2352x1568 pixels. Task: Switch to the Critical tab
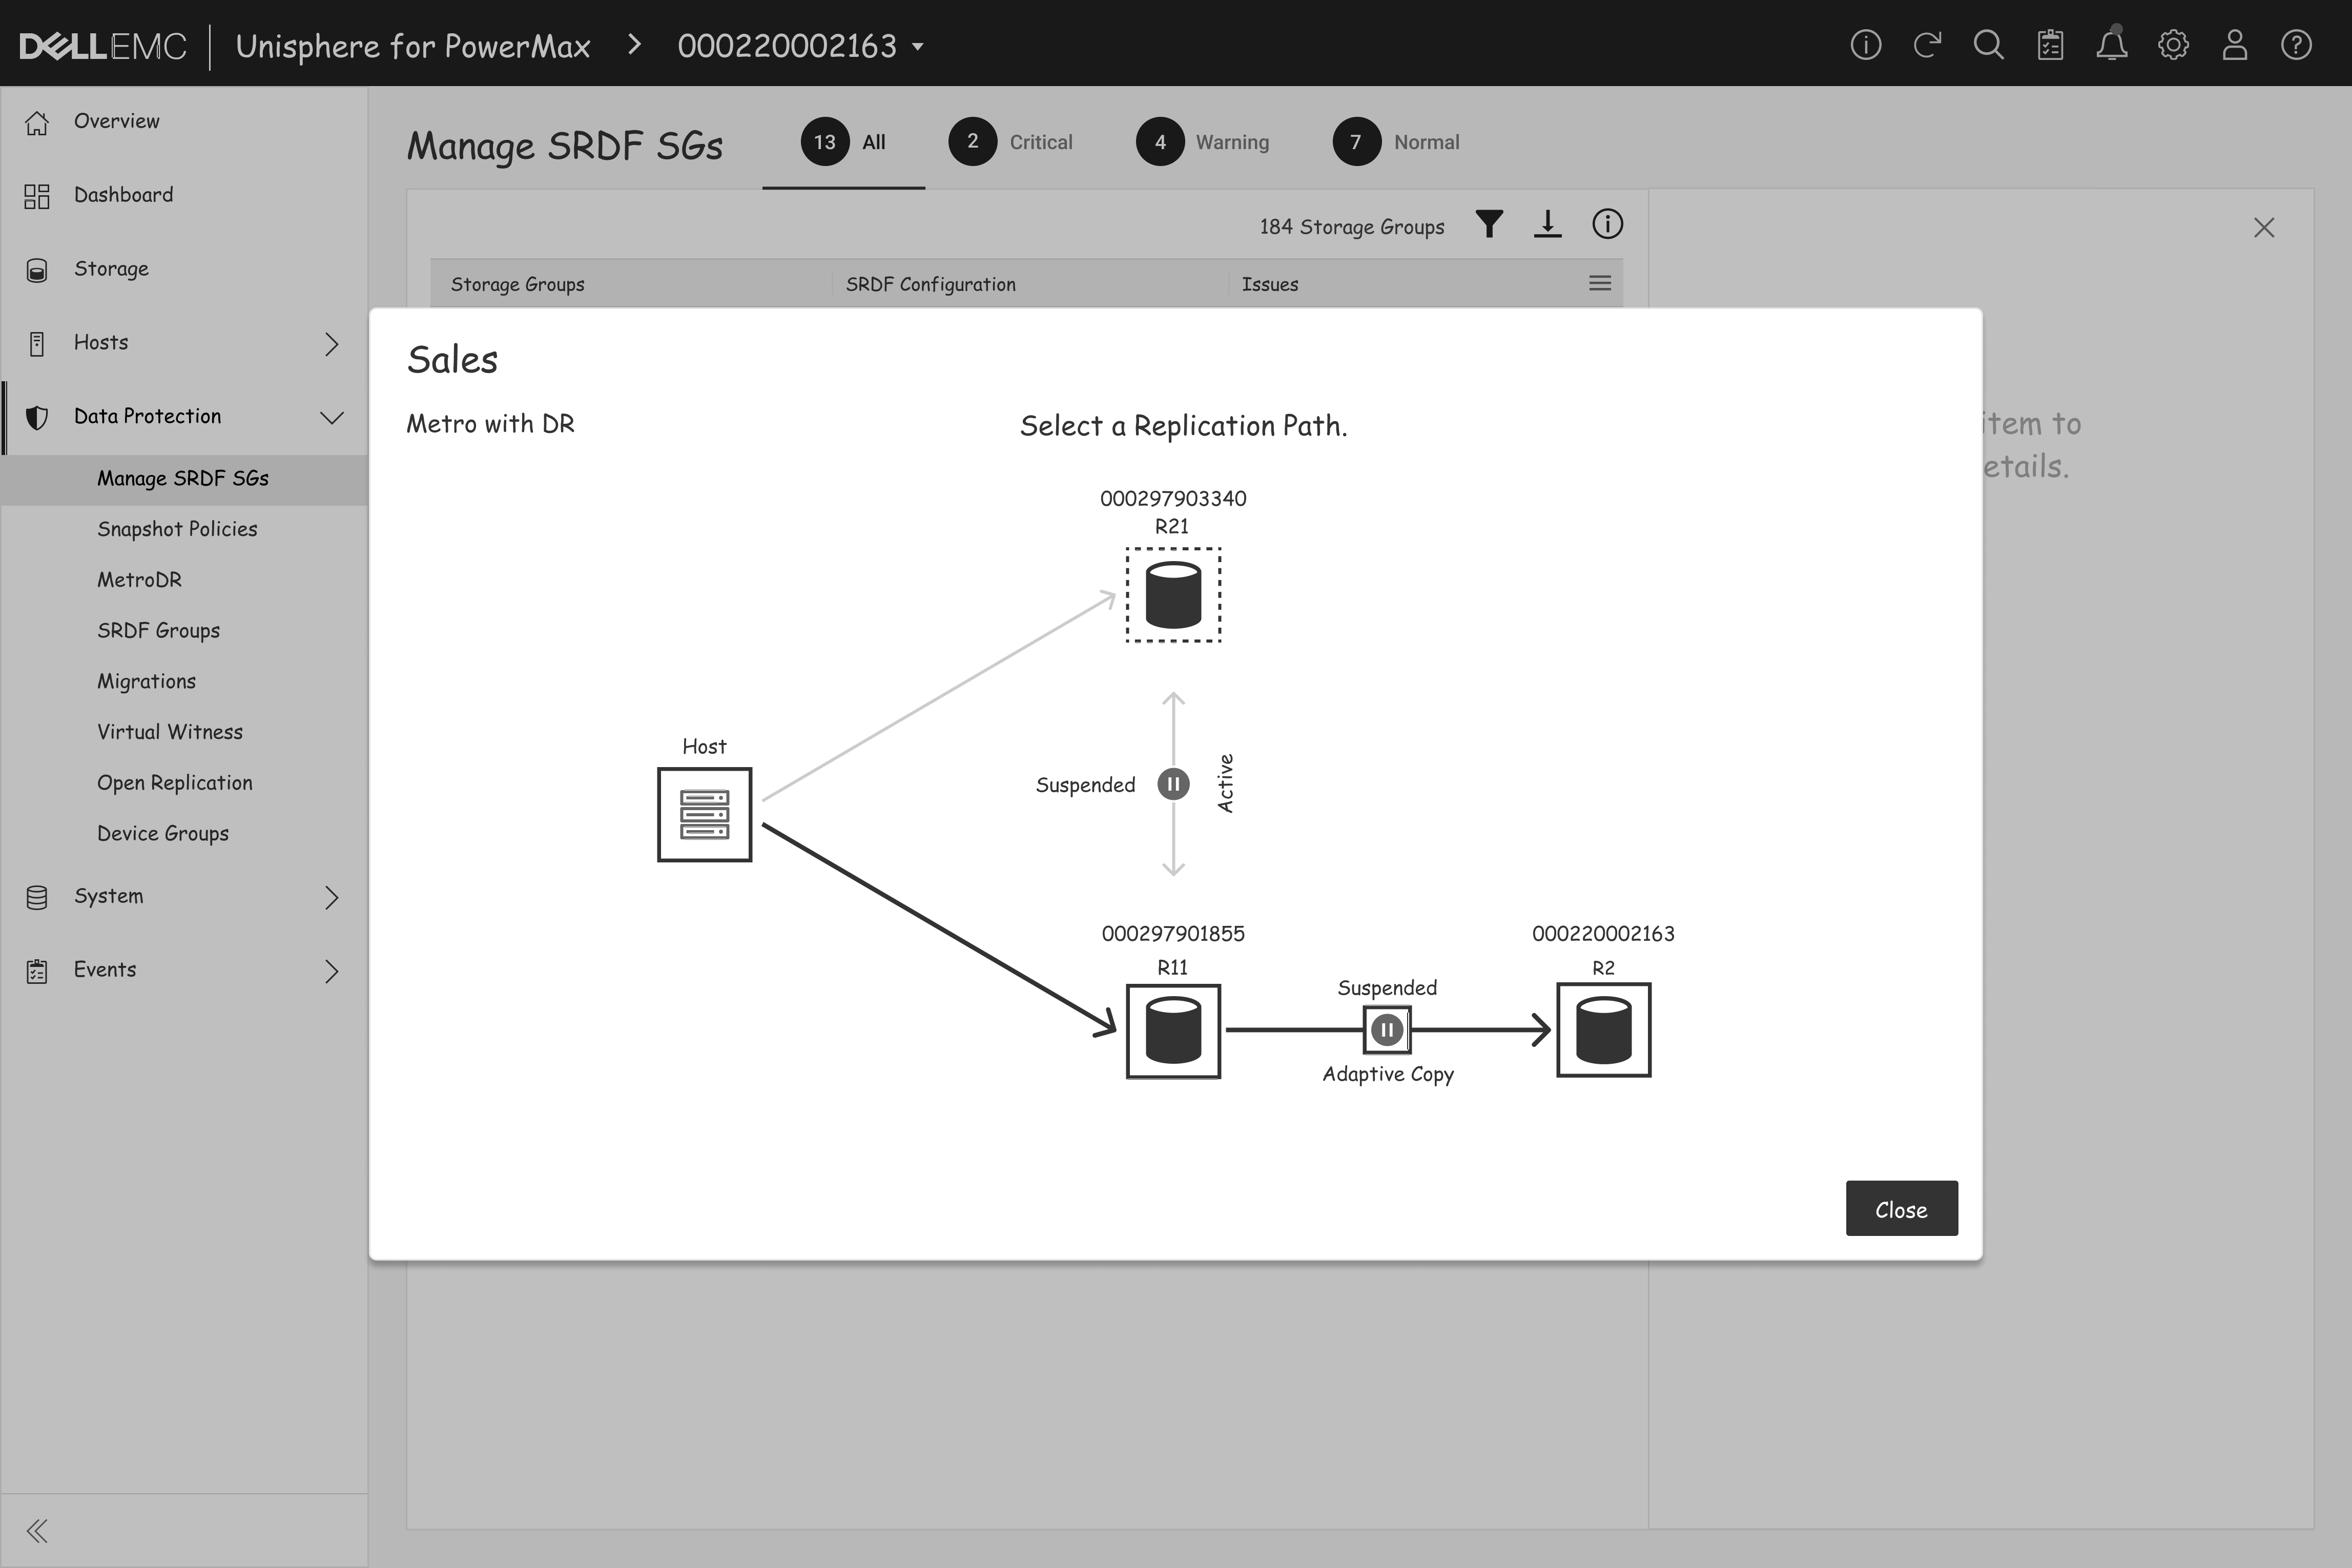coord(1011,142)
